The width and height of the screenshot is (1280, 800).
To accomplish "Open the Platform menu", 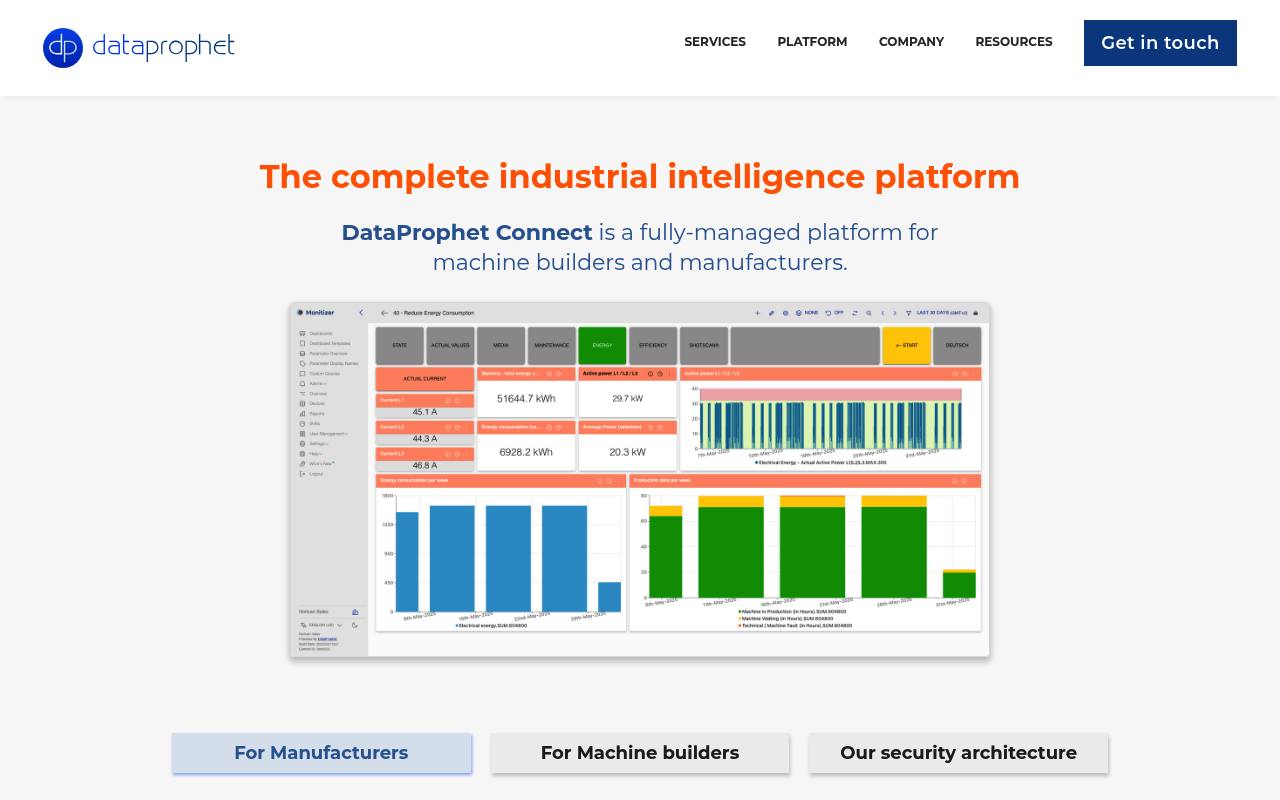I will (x=812, y=42).
